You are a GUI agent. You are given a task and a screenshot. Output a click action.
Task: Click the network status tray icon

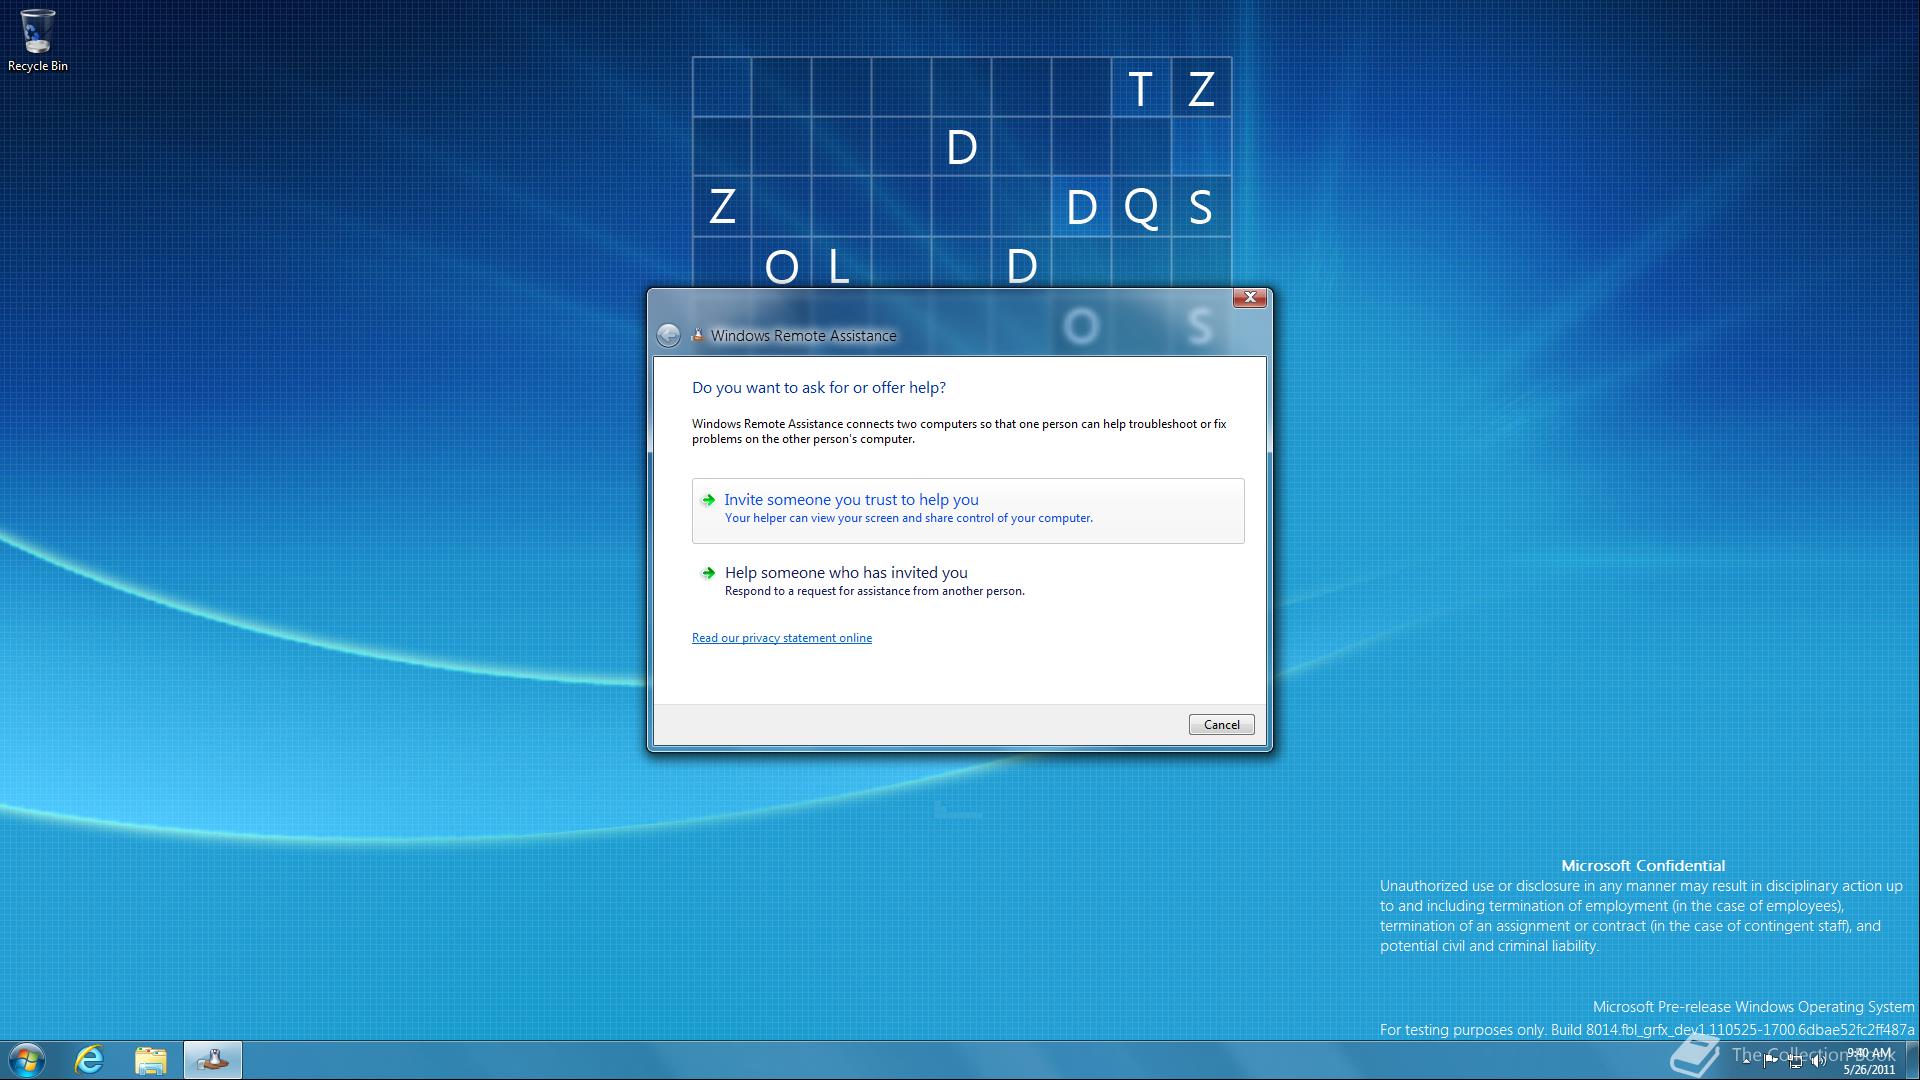point(1796,1061)
